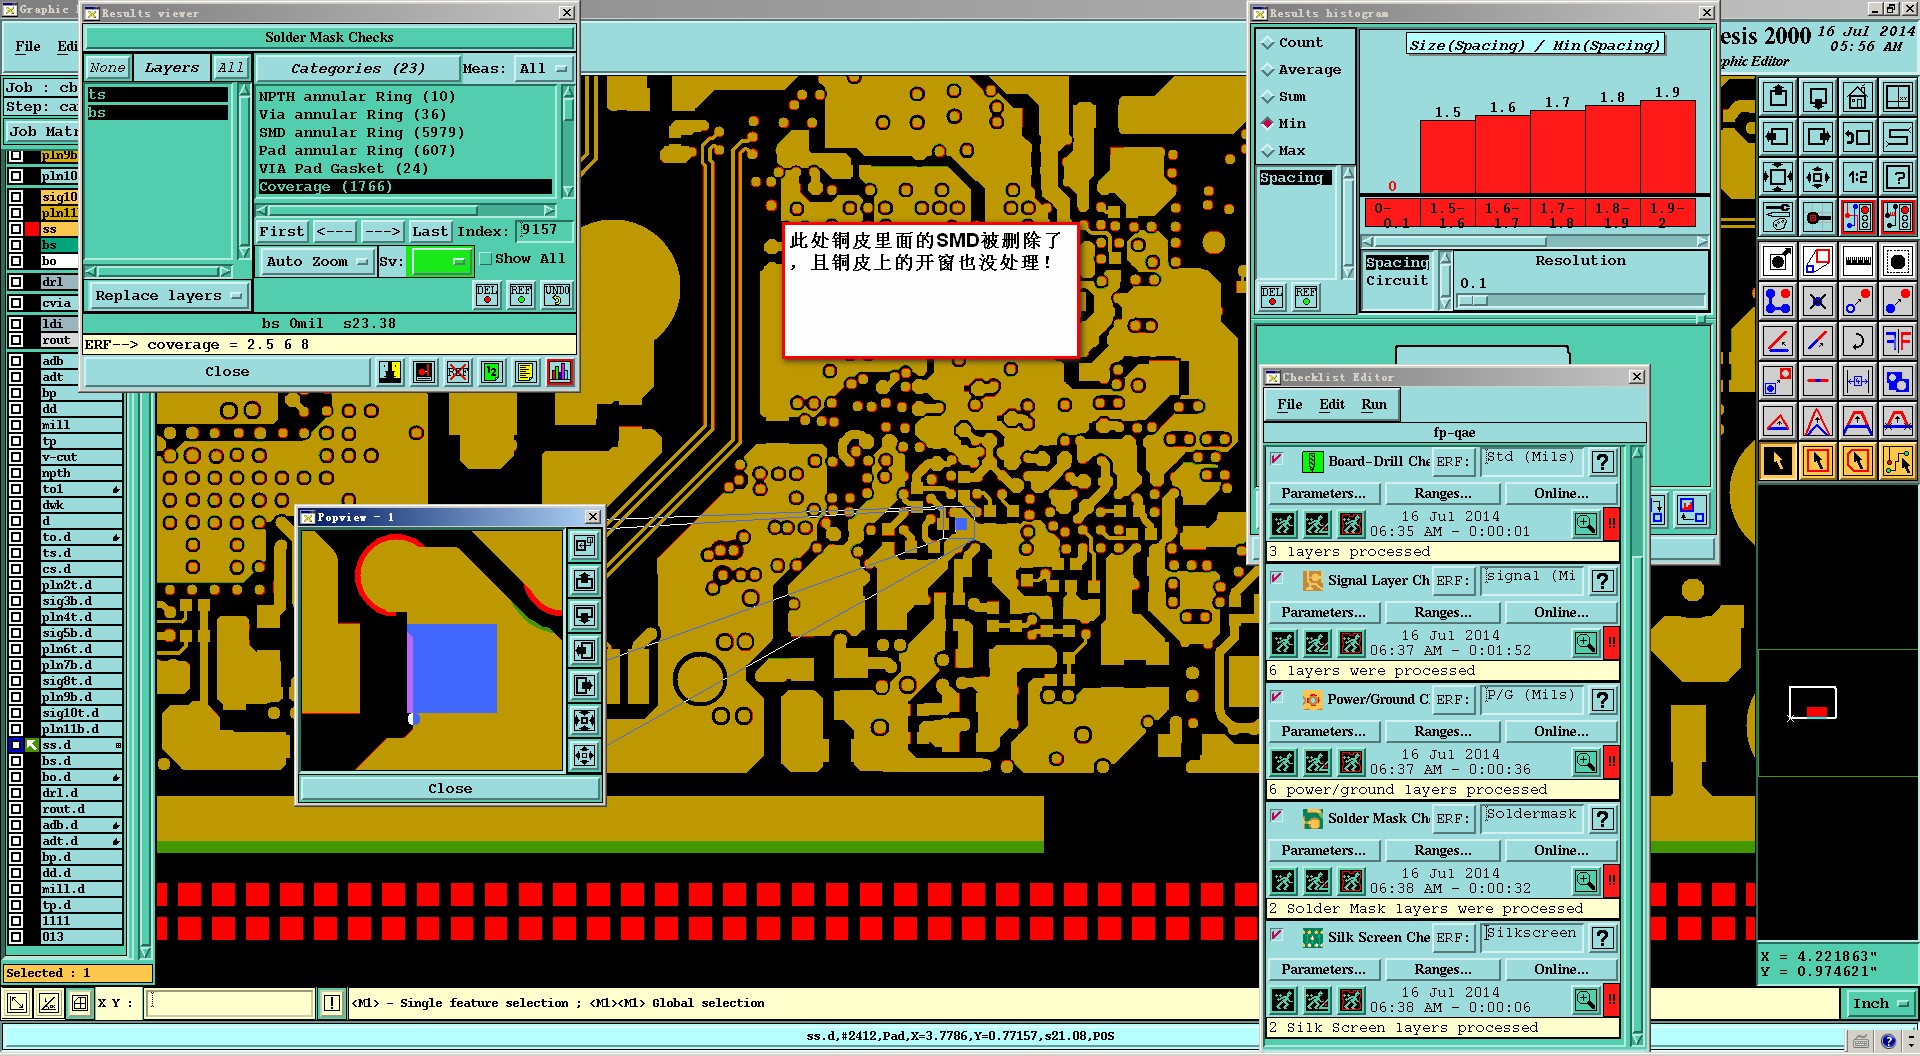The image size is (1920, 1056).
Task: Click the pan-up icon in right toolbar
Action: [x=1778, y=98]
